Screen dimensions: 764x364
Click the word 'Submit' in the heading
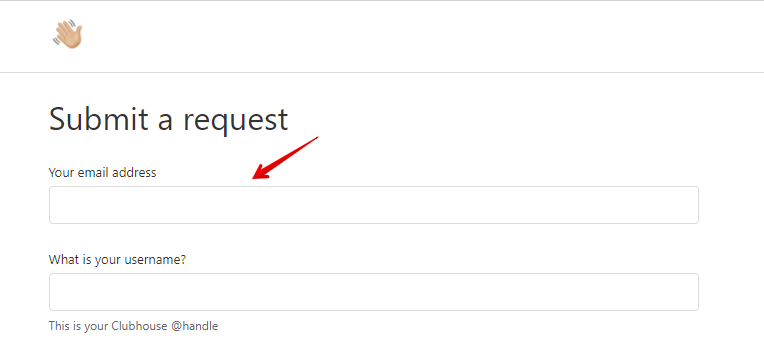99,119
